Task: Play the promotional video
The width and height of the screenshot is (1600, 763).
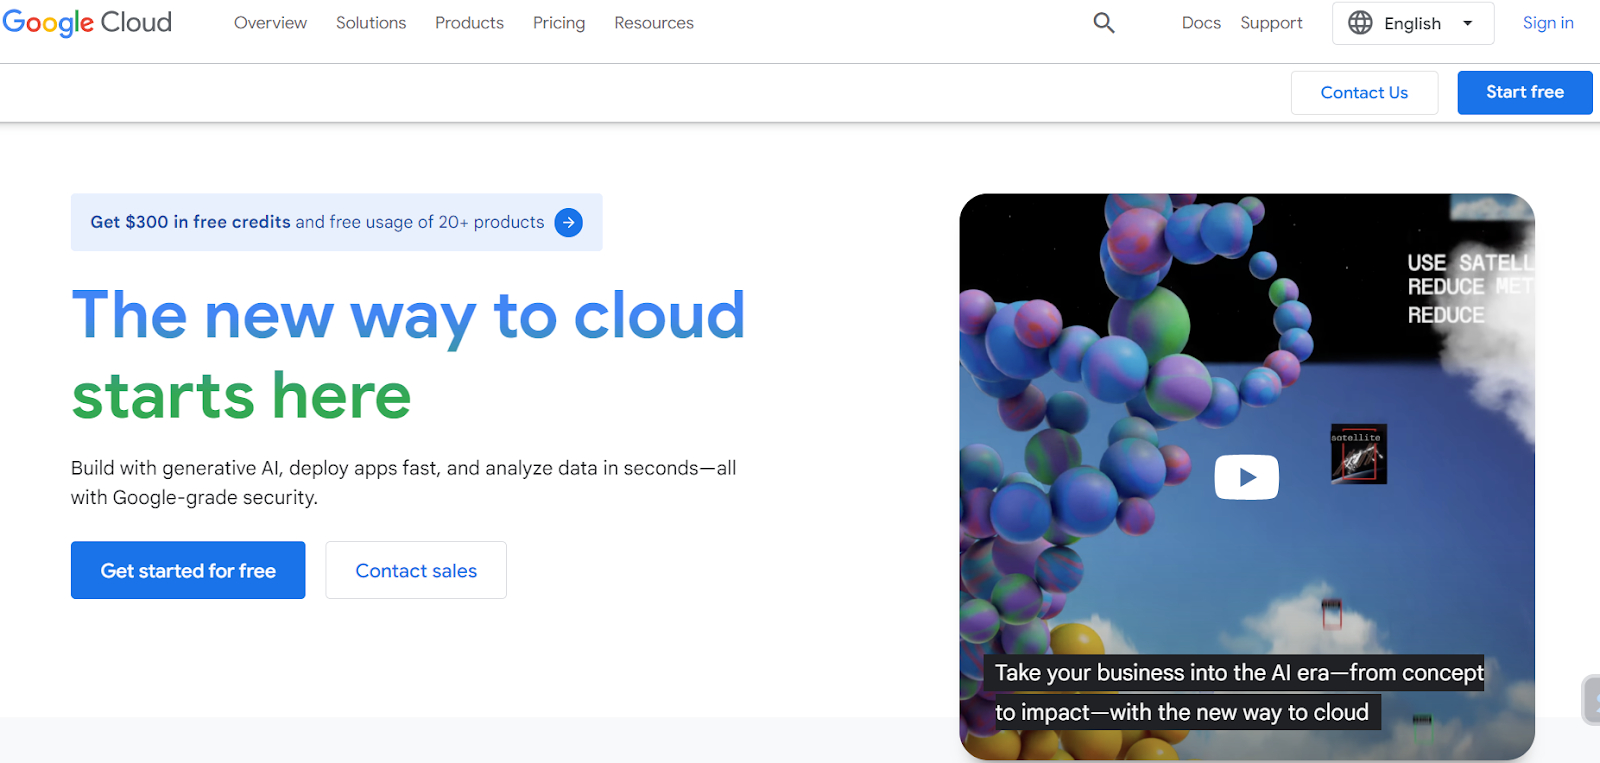Action: tap(1246, 477)
